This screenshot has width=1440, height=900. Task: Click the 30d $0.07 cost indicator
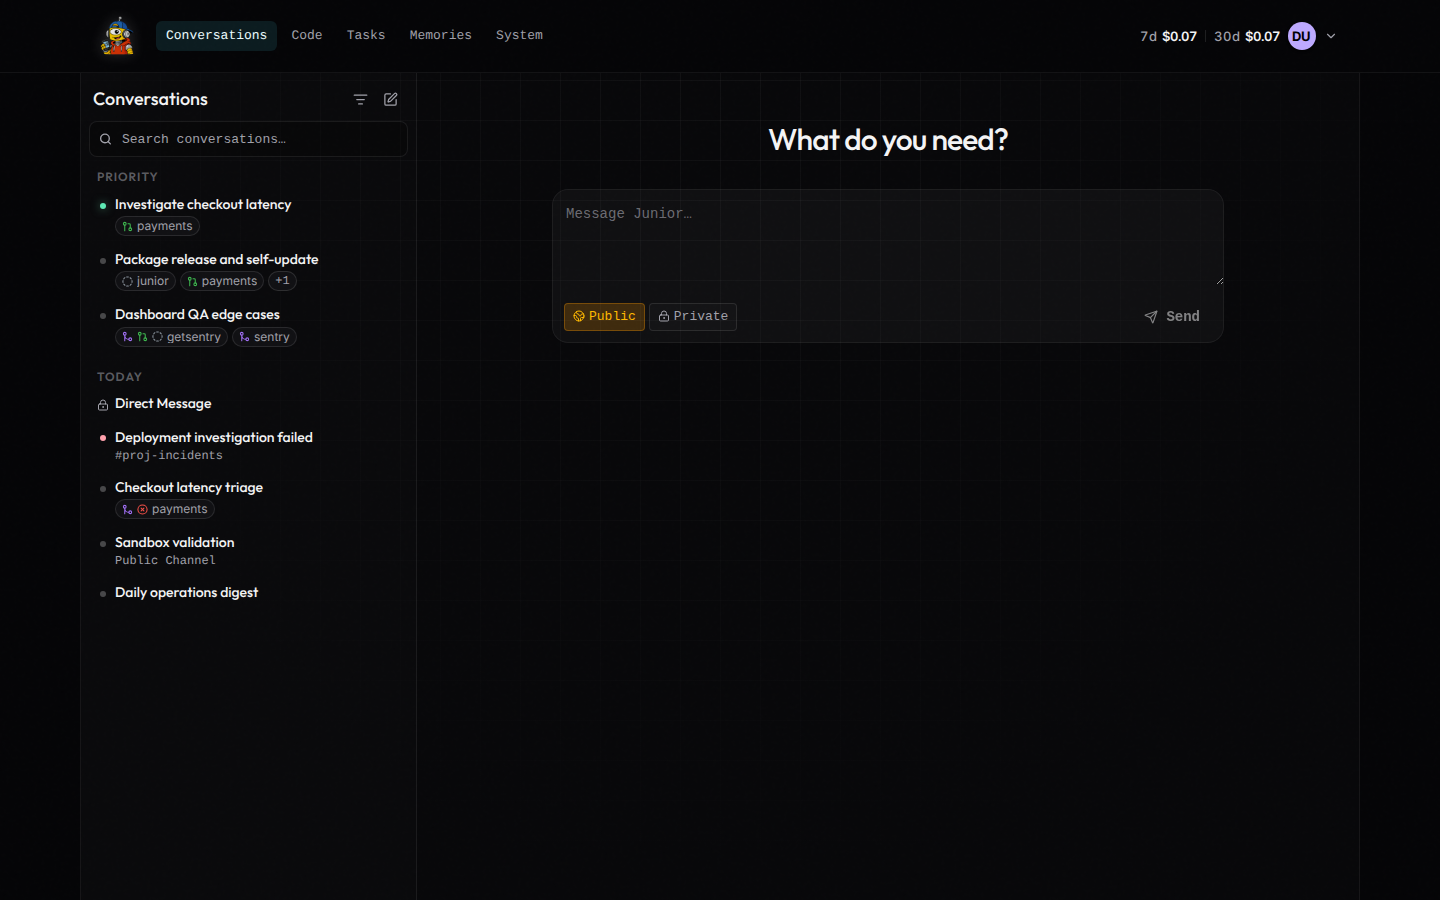pos(1247,36)
